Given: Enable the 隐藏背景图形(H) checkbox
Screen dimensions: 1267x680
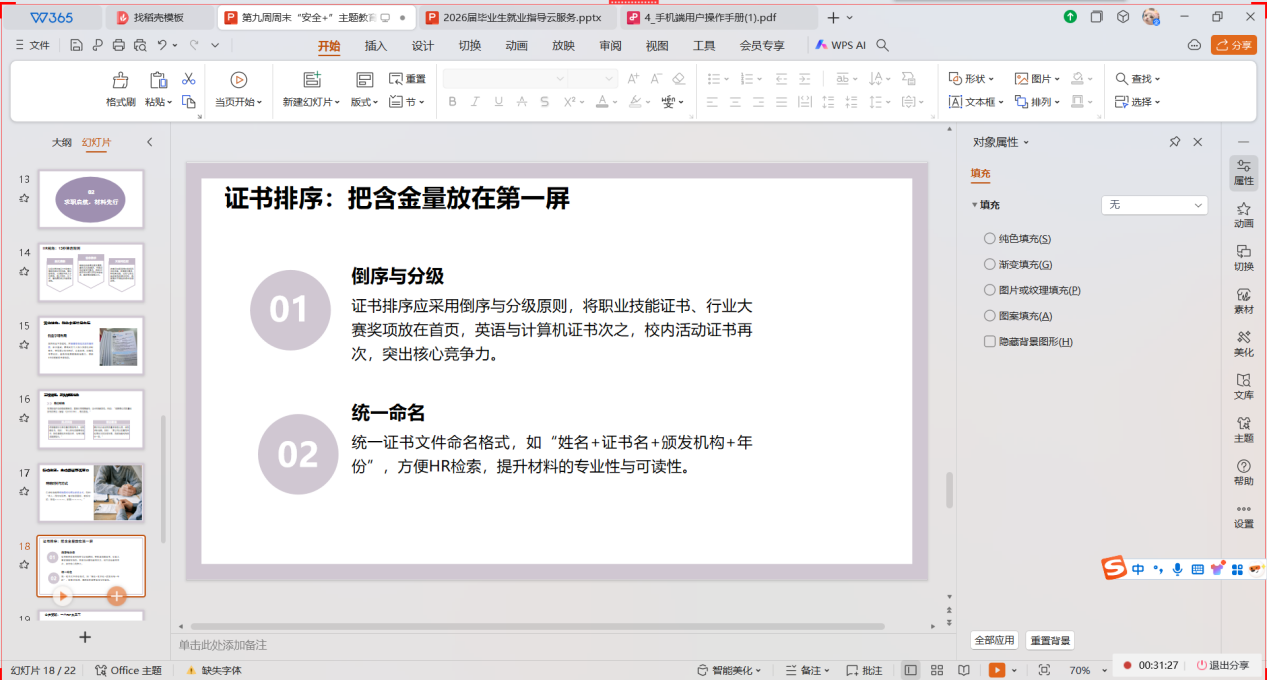Looking at the screenshot, I should pos(990,342).
